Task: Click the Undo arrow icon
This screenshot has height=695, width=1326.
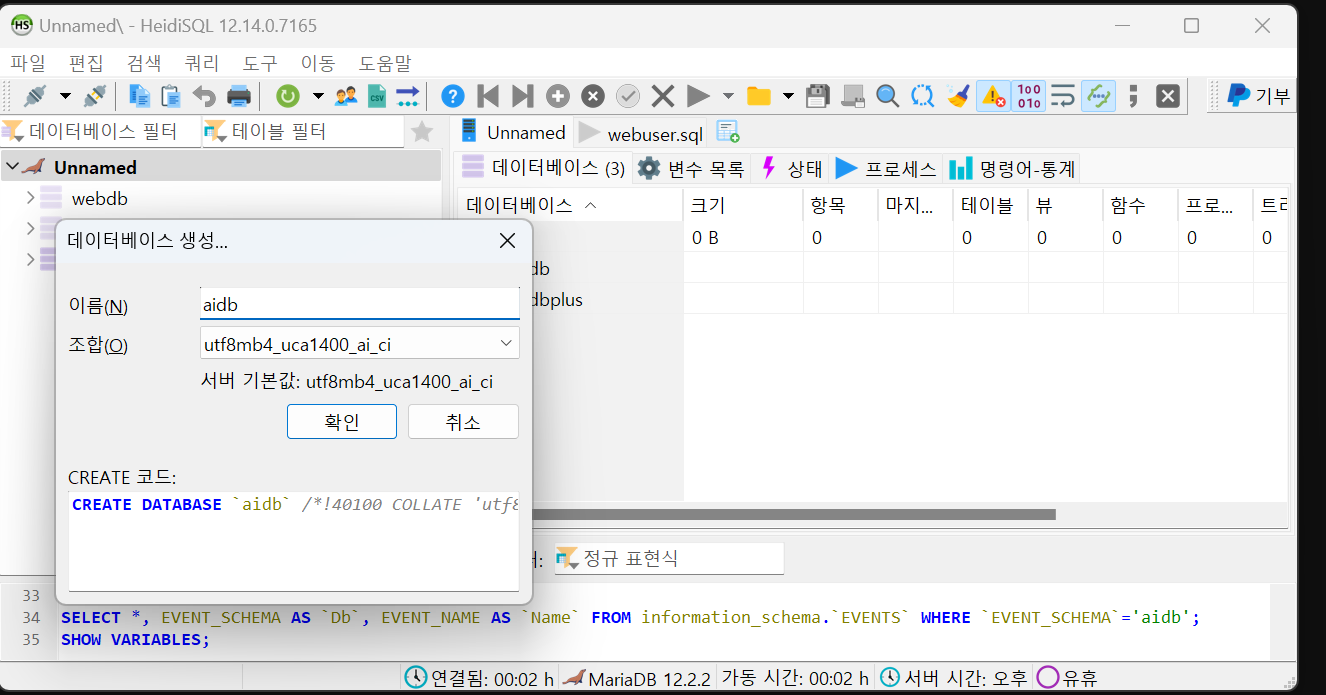Action: click(x=204, y=96)
